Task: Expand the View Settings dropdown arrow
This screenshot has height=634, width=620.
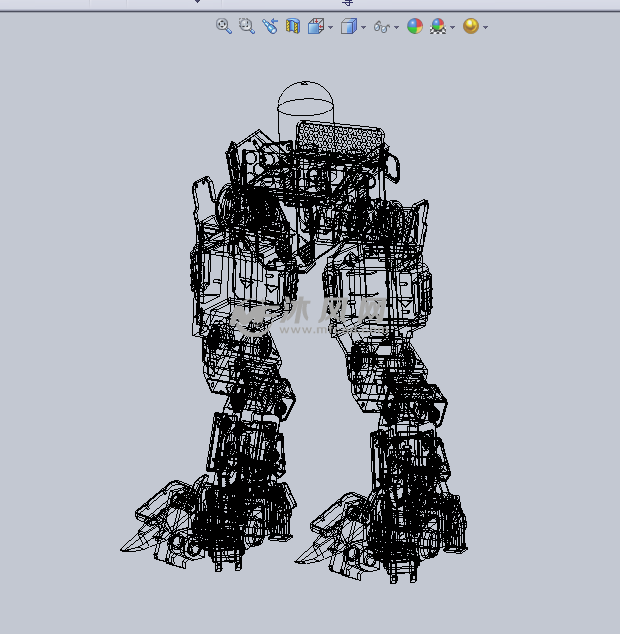Action: click(x=486, y=27)
